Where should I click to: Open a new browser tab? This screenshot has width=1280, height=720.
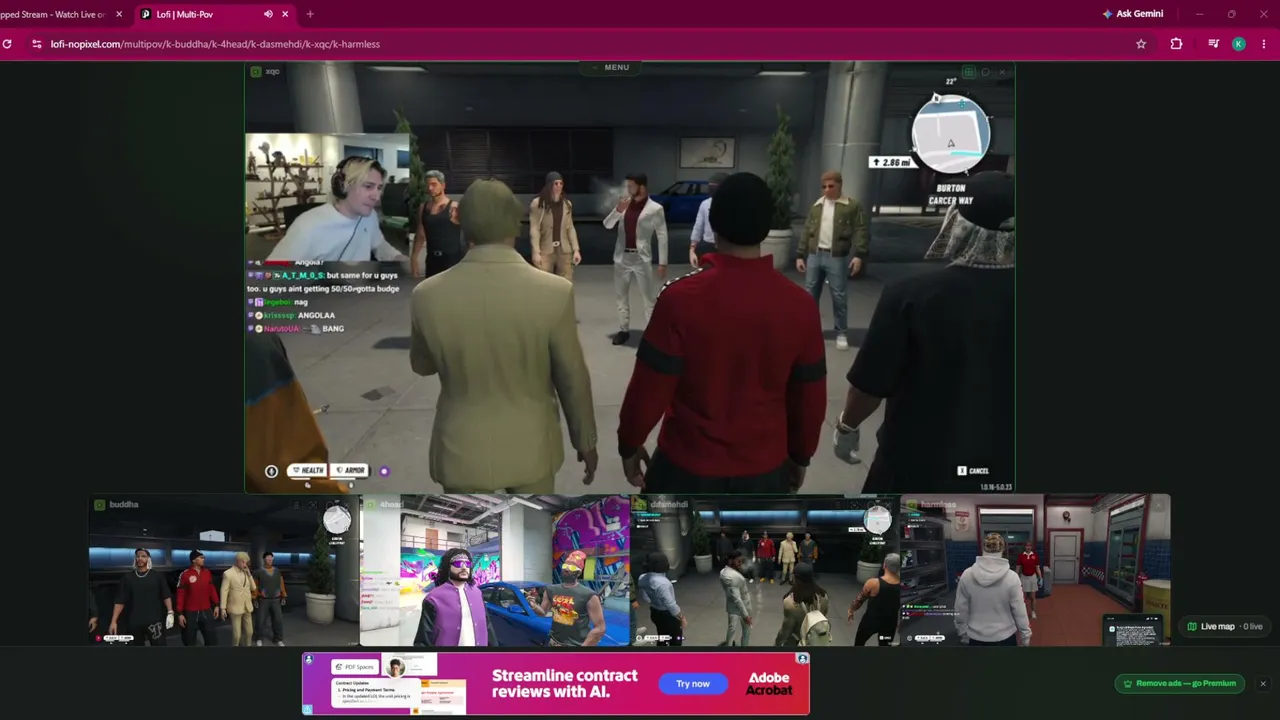point(310,14)
